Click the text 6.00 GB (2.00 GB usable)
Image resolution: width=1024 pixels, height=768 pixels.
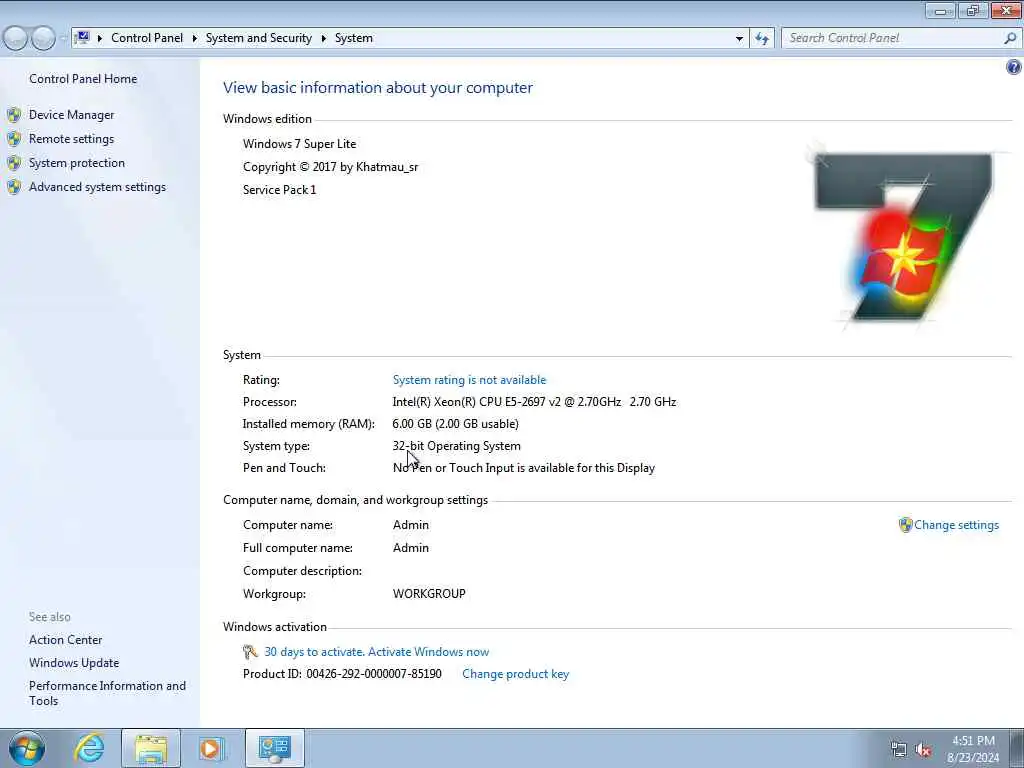coord(455,424)
